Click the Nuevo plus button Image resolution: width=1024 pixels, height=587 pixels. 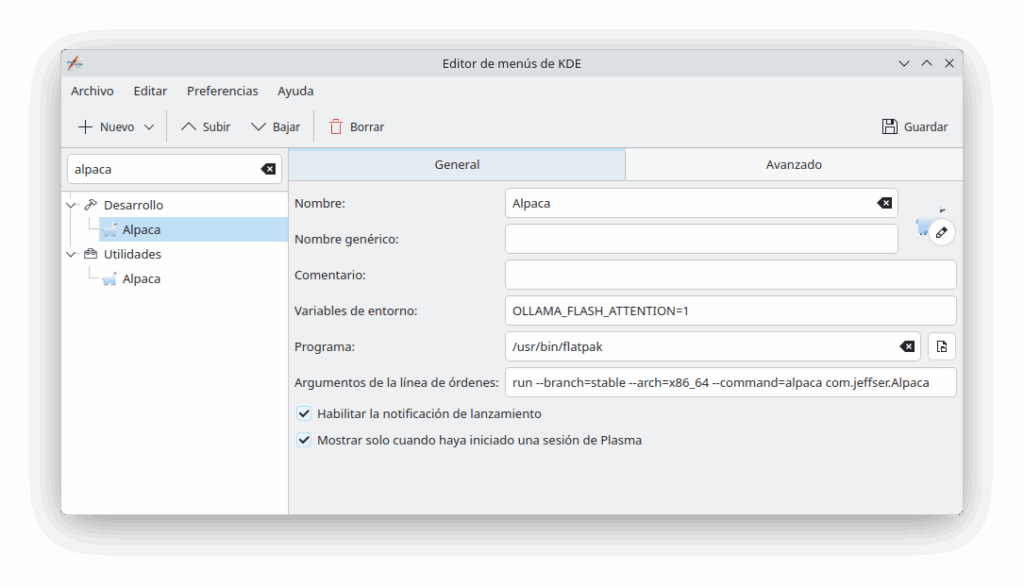click(106, 127)
